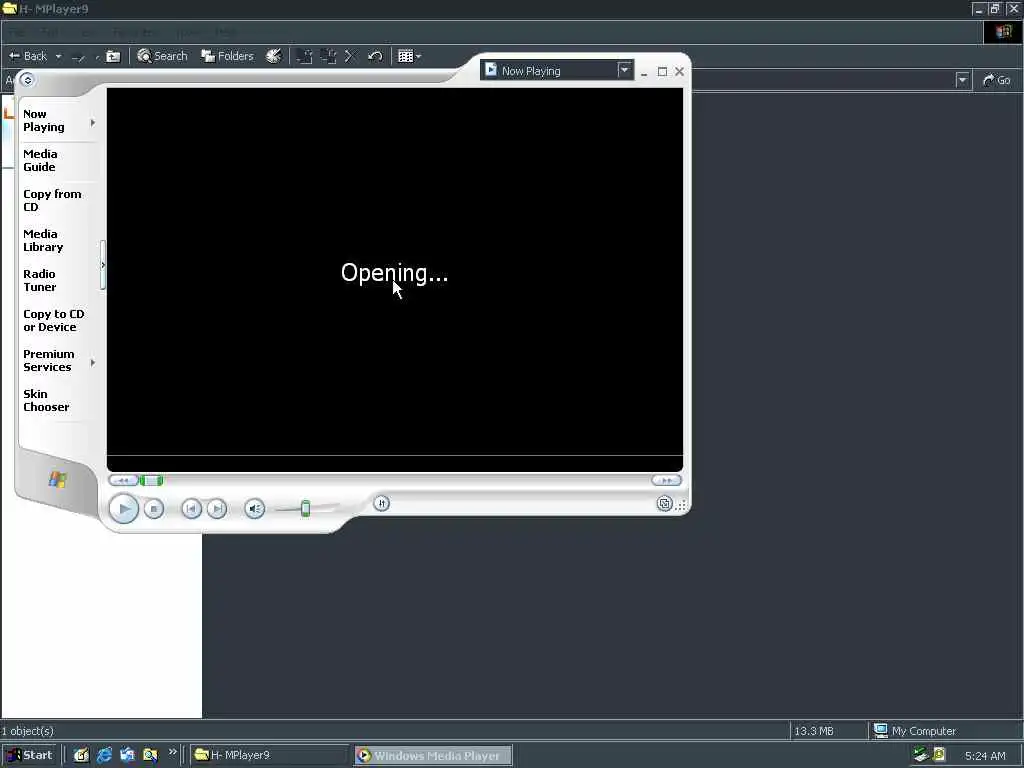Open the Explorer address bar dropdown

[963, 80]
